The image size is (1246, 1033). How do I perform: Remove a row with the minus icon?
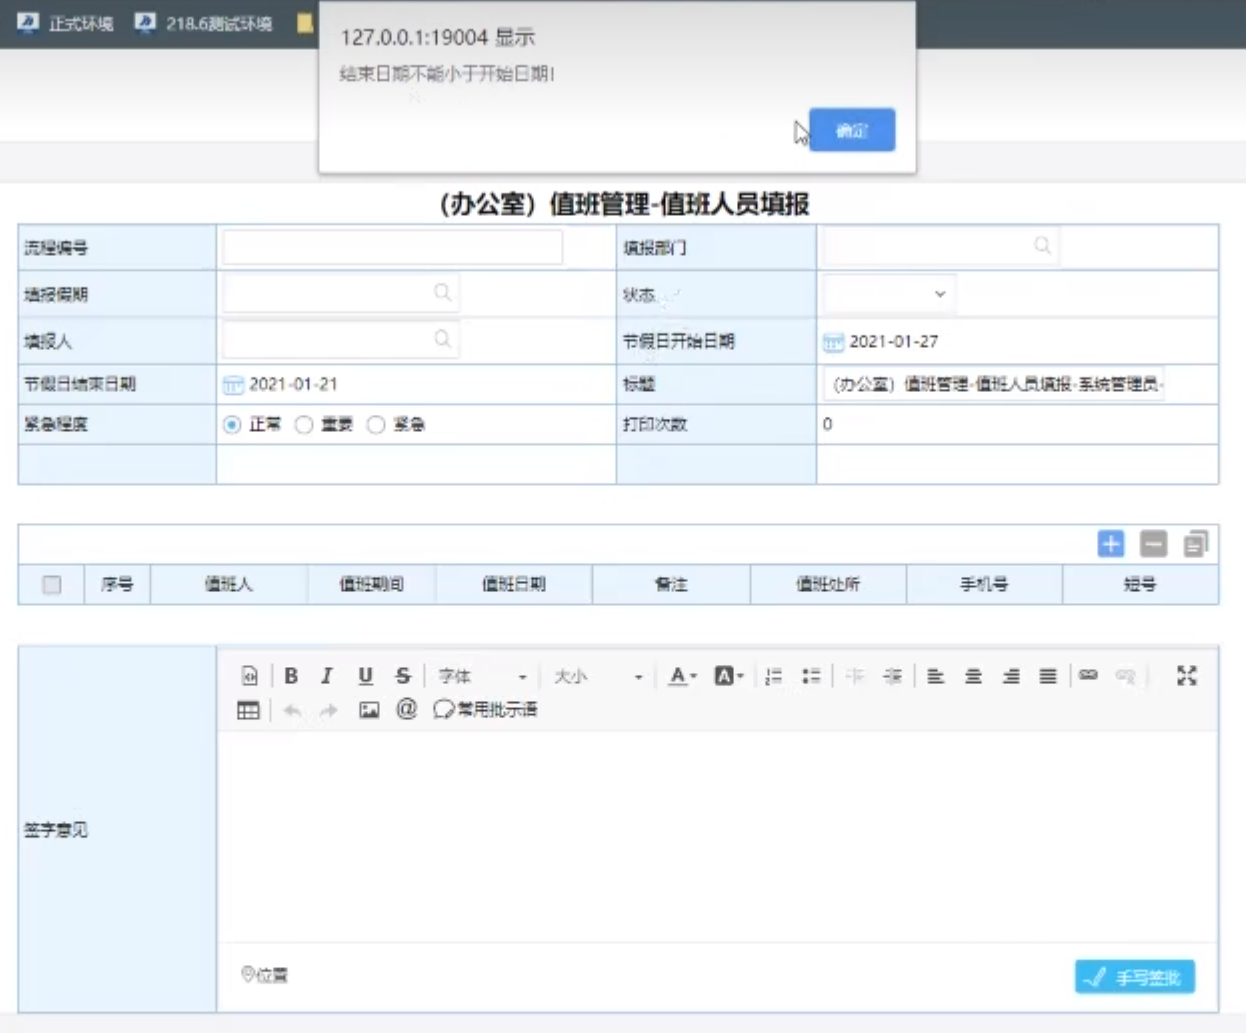coord(1153,543)
